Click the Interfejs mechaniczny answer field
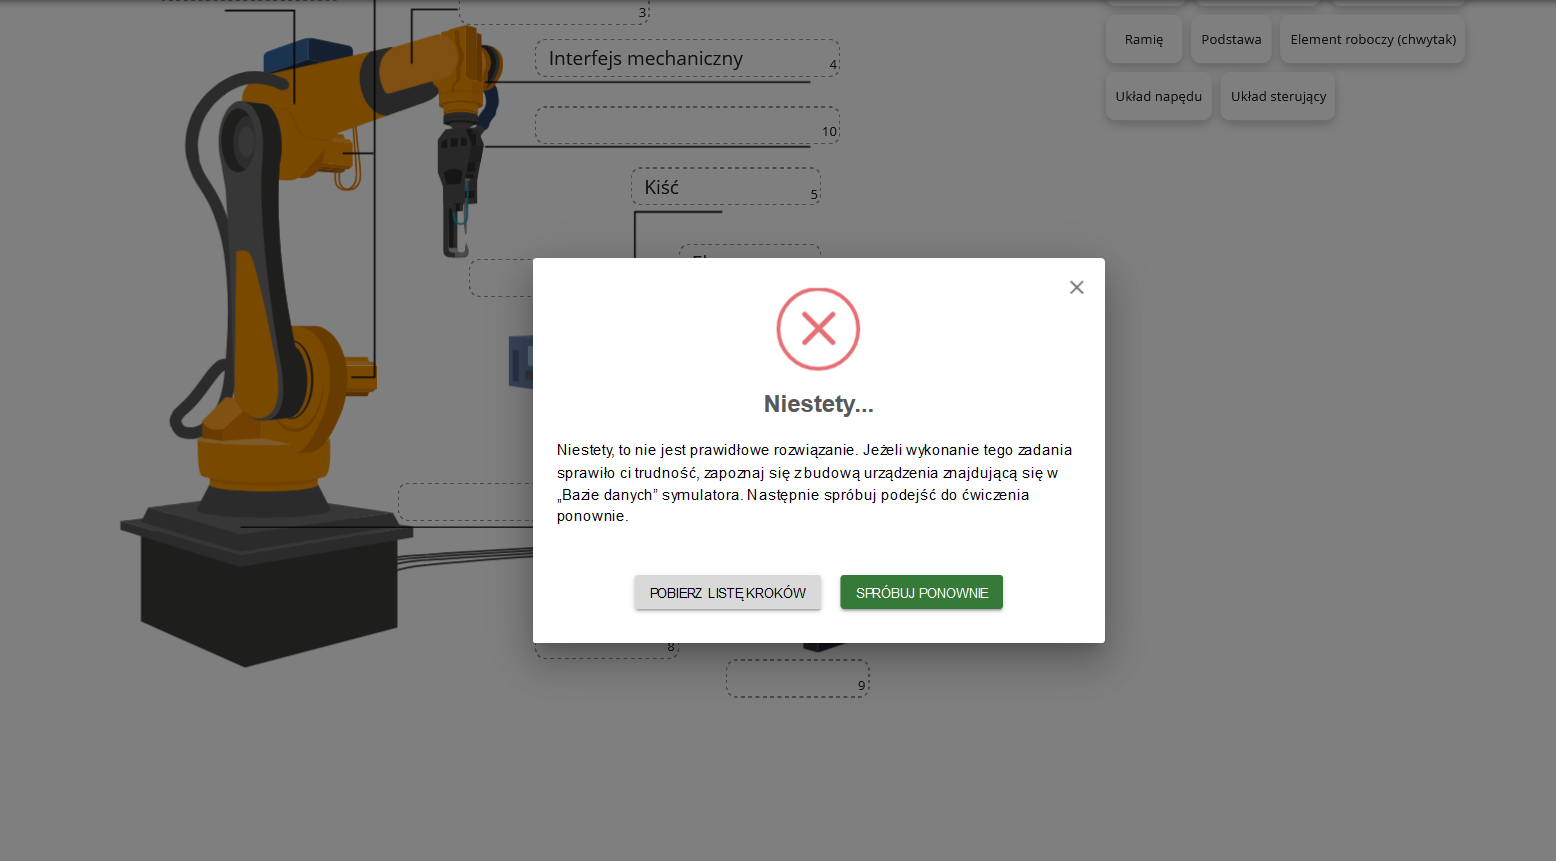The height and width of the screenshot is (861, 1556). (686, 59)
